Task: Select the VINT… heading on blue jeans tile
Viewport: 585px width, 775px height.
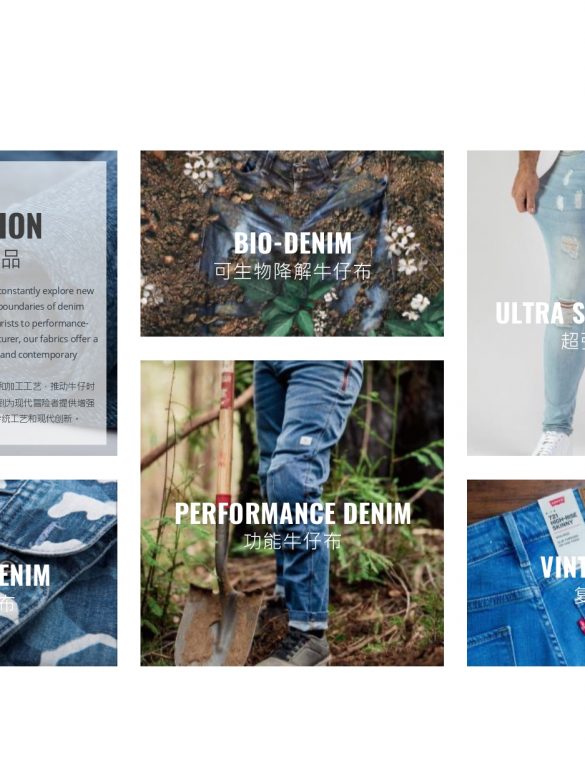Action: coord(563,567)
